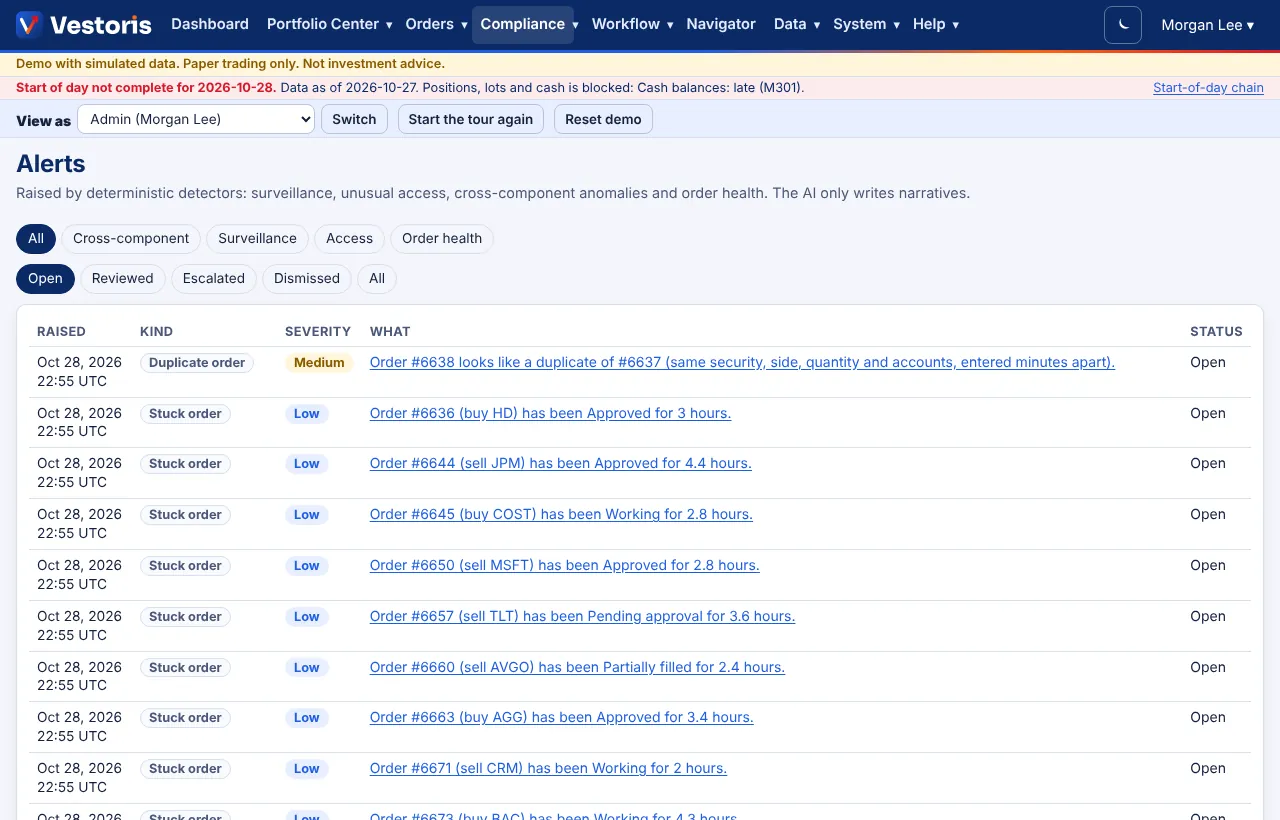This screenshot has height=820, width=1280.
Task: Click Low severity badge for Order #6644
Action: 306,464
